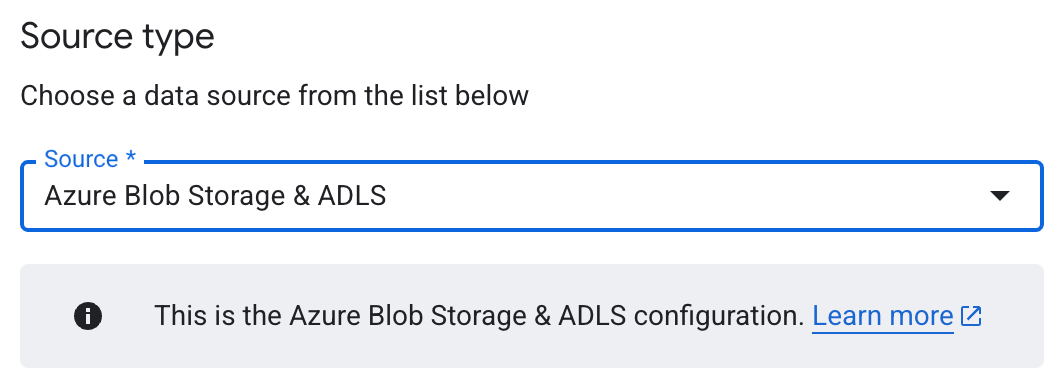Open the Source combo box
The image size is (1054, 374).
pyautogui.click(x=532, y=196)
